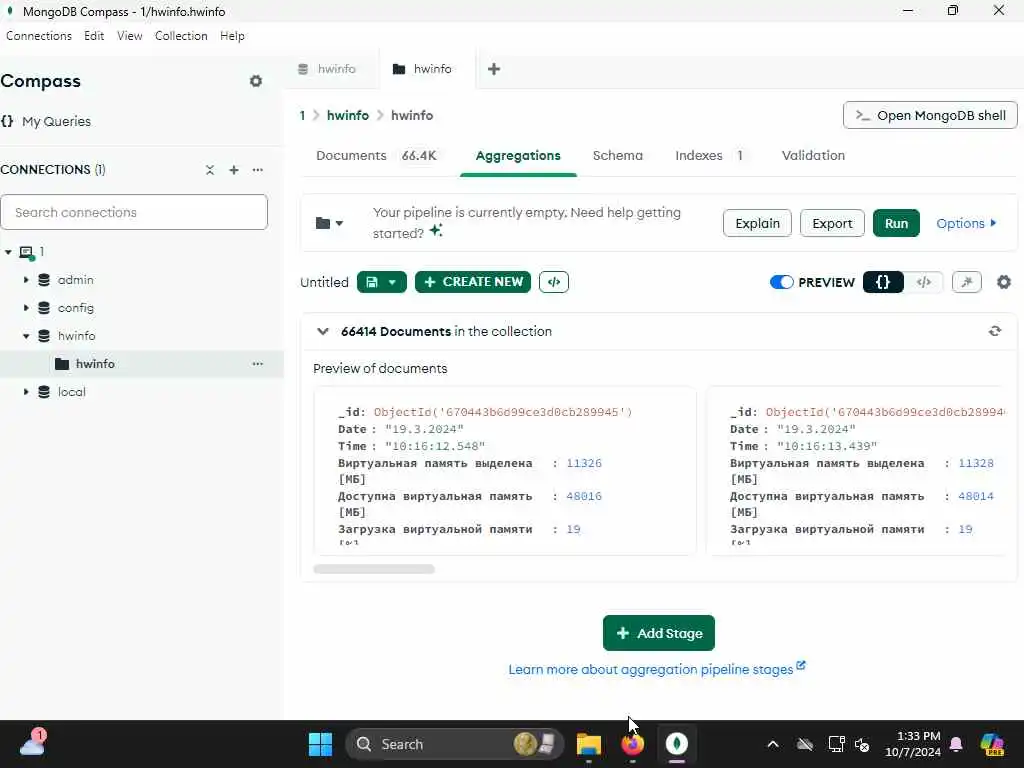Viewport: 1024px width, 768px height.
Task: Open weather widget on taskbar
Action: pos(33,743)
